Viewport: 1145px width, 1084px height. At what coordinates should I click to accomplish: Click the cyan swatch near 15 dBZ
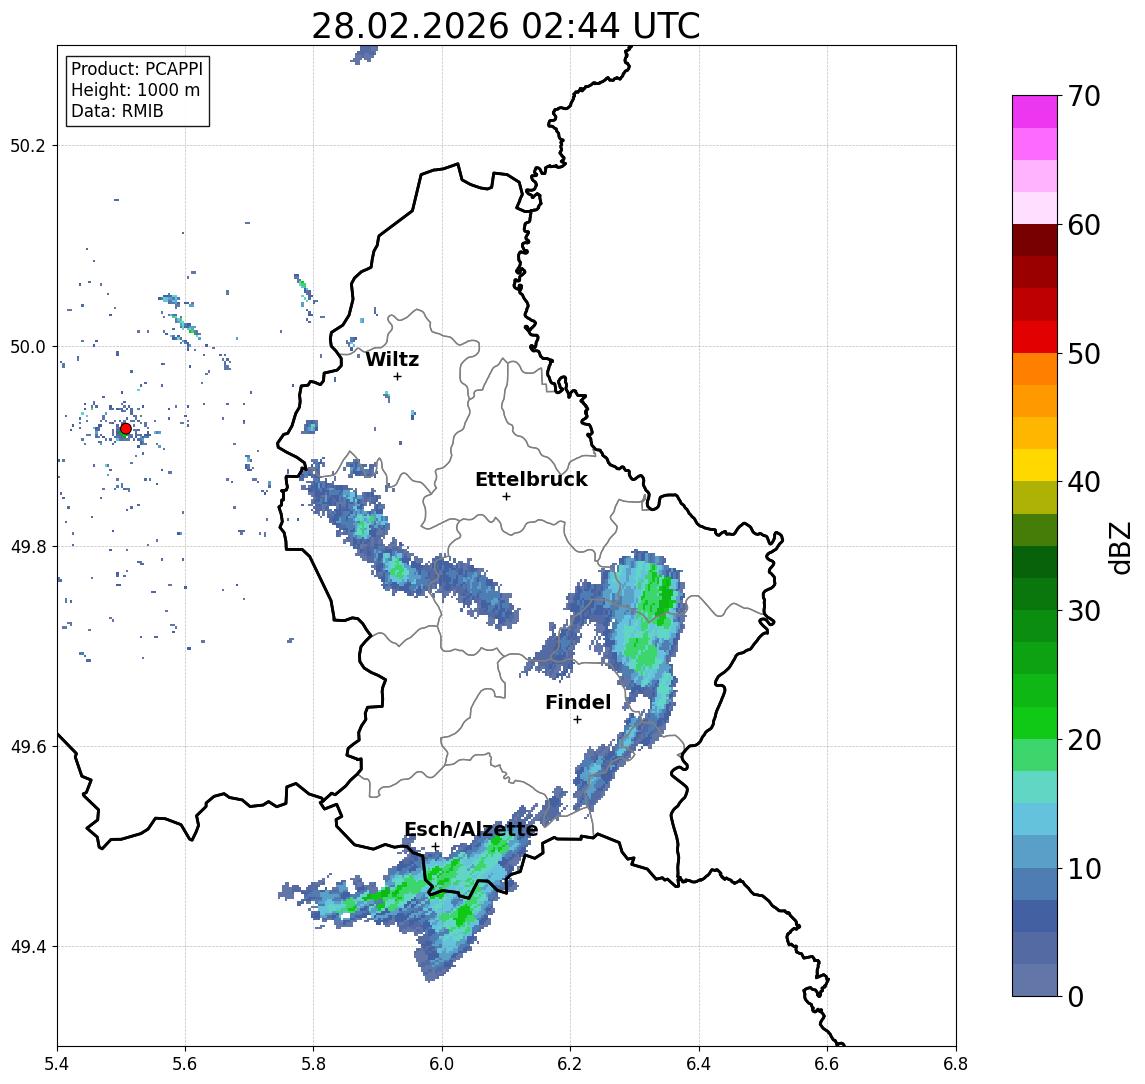[1035, 819]
